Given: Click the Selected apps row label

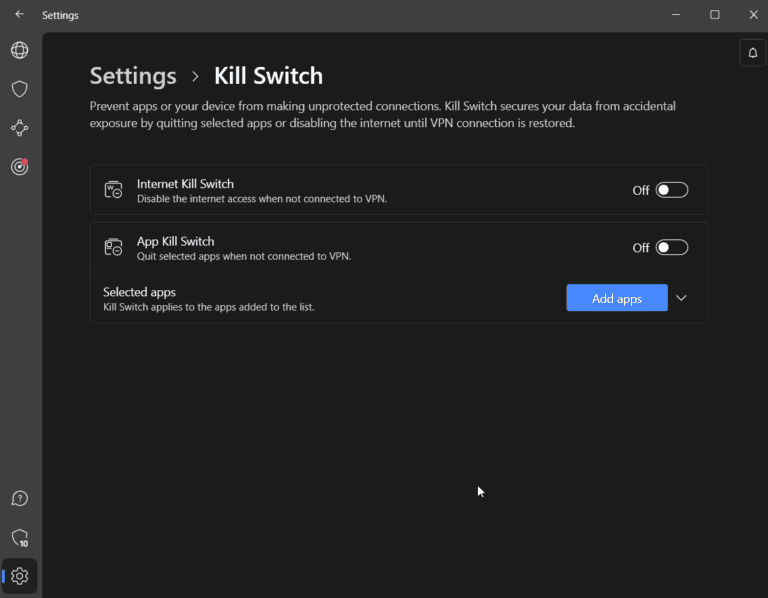Looking at the screenshot, I should pos(140,292).
